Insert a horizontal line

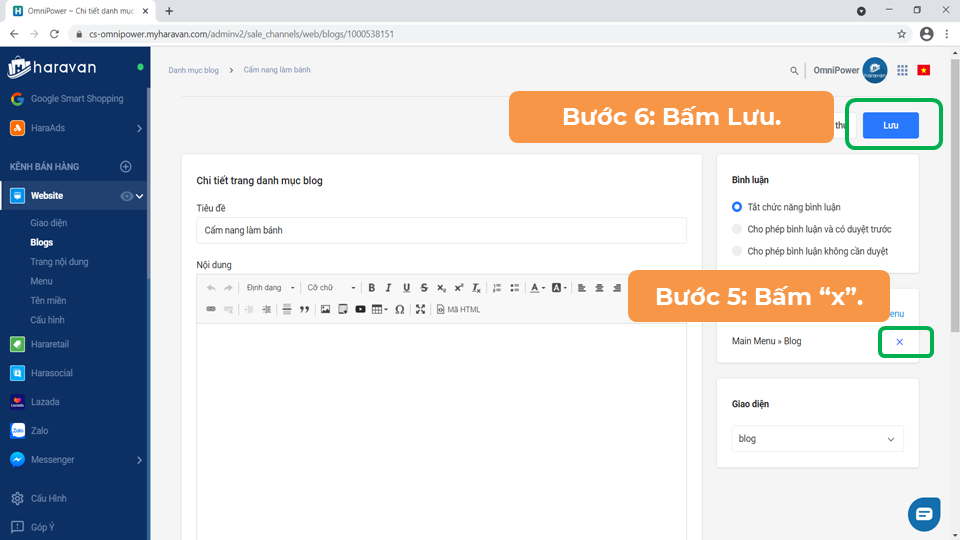287,309
